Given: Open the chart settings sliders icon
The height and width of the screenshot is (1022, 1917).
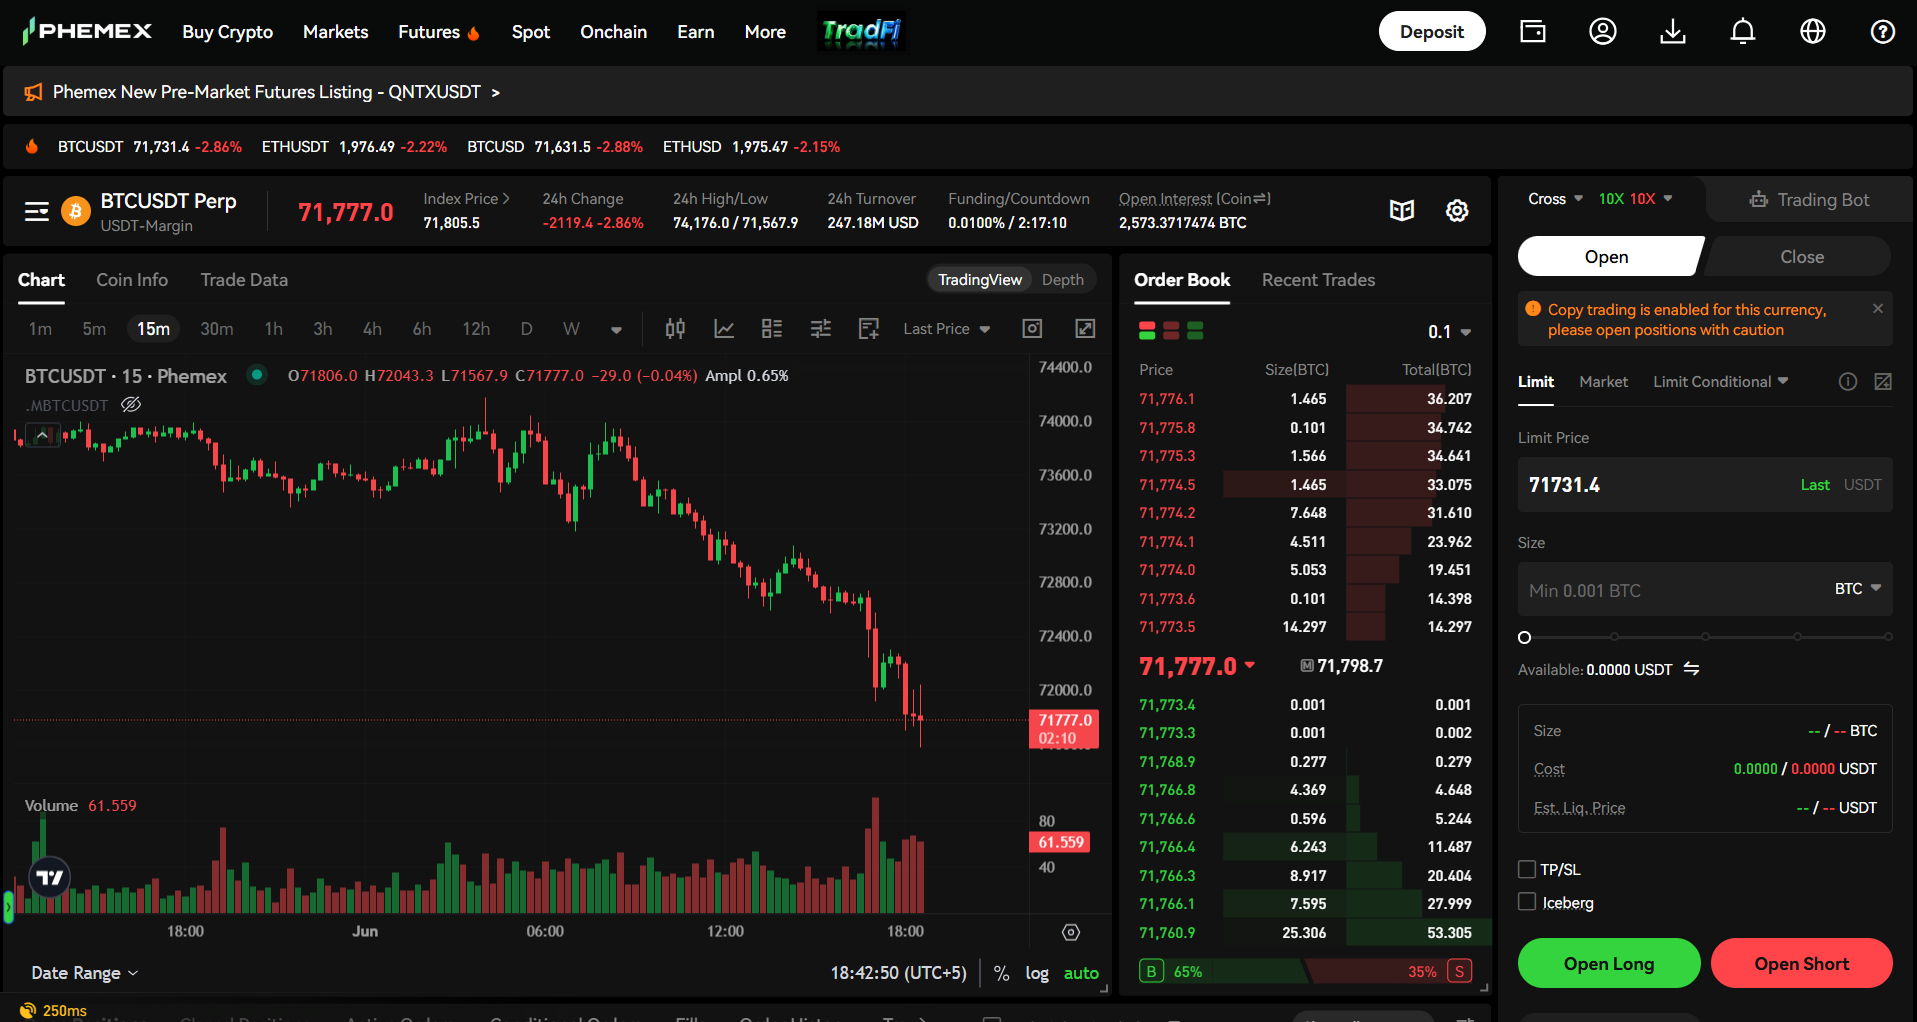Looking at the screenshot, I should click(821, 329).
